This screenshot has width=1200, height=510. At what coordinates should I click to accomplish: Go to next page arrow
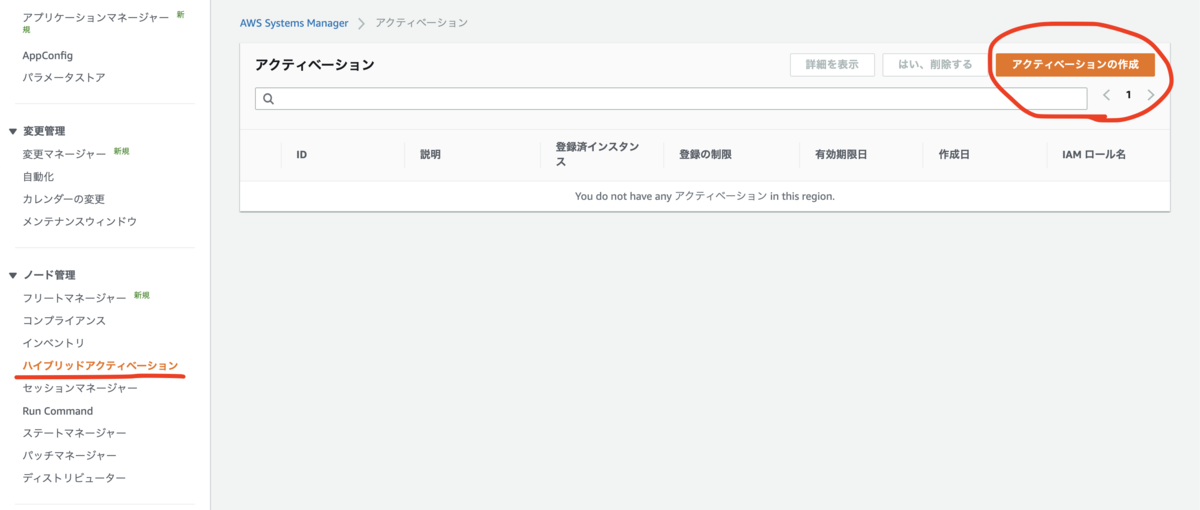coord(1151,96)
